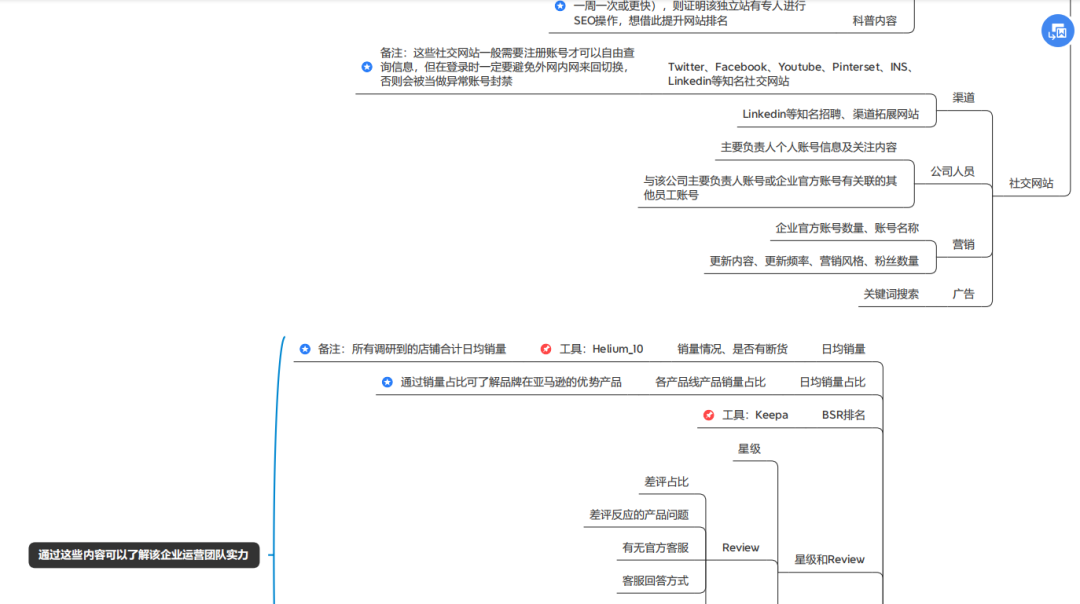Select the 营销 node

[x=962, y=244]
